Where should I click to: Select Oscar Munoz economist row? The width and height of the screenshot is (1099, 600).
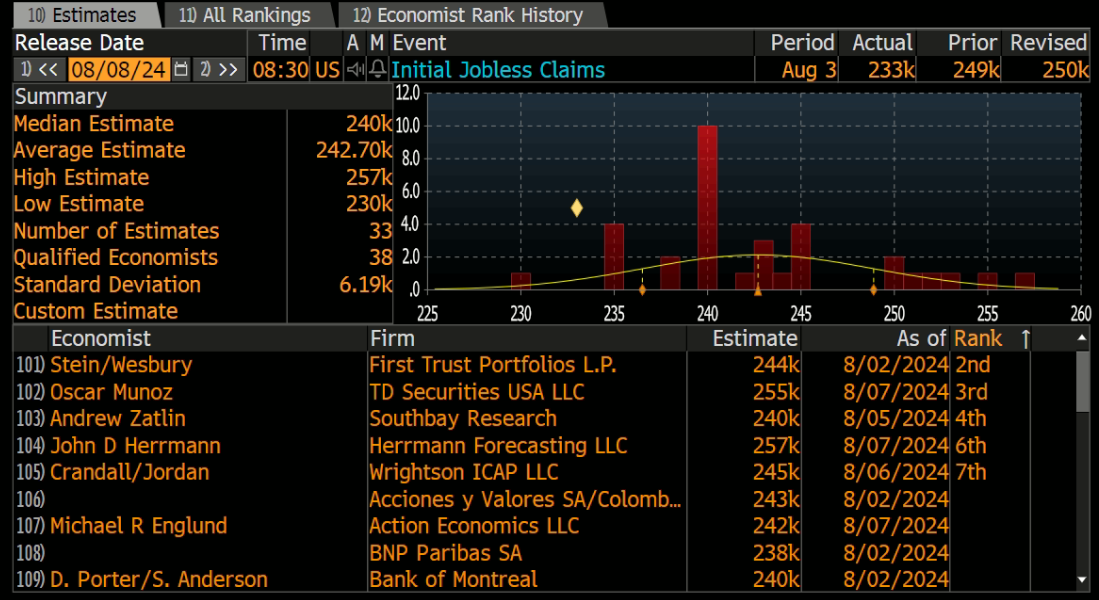(545, 392)
